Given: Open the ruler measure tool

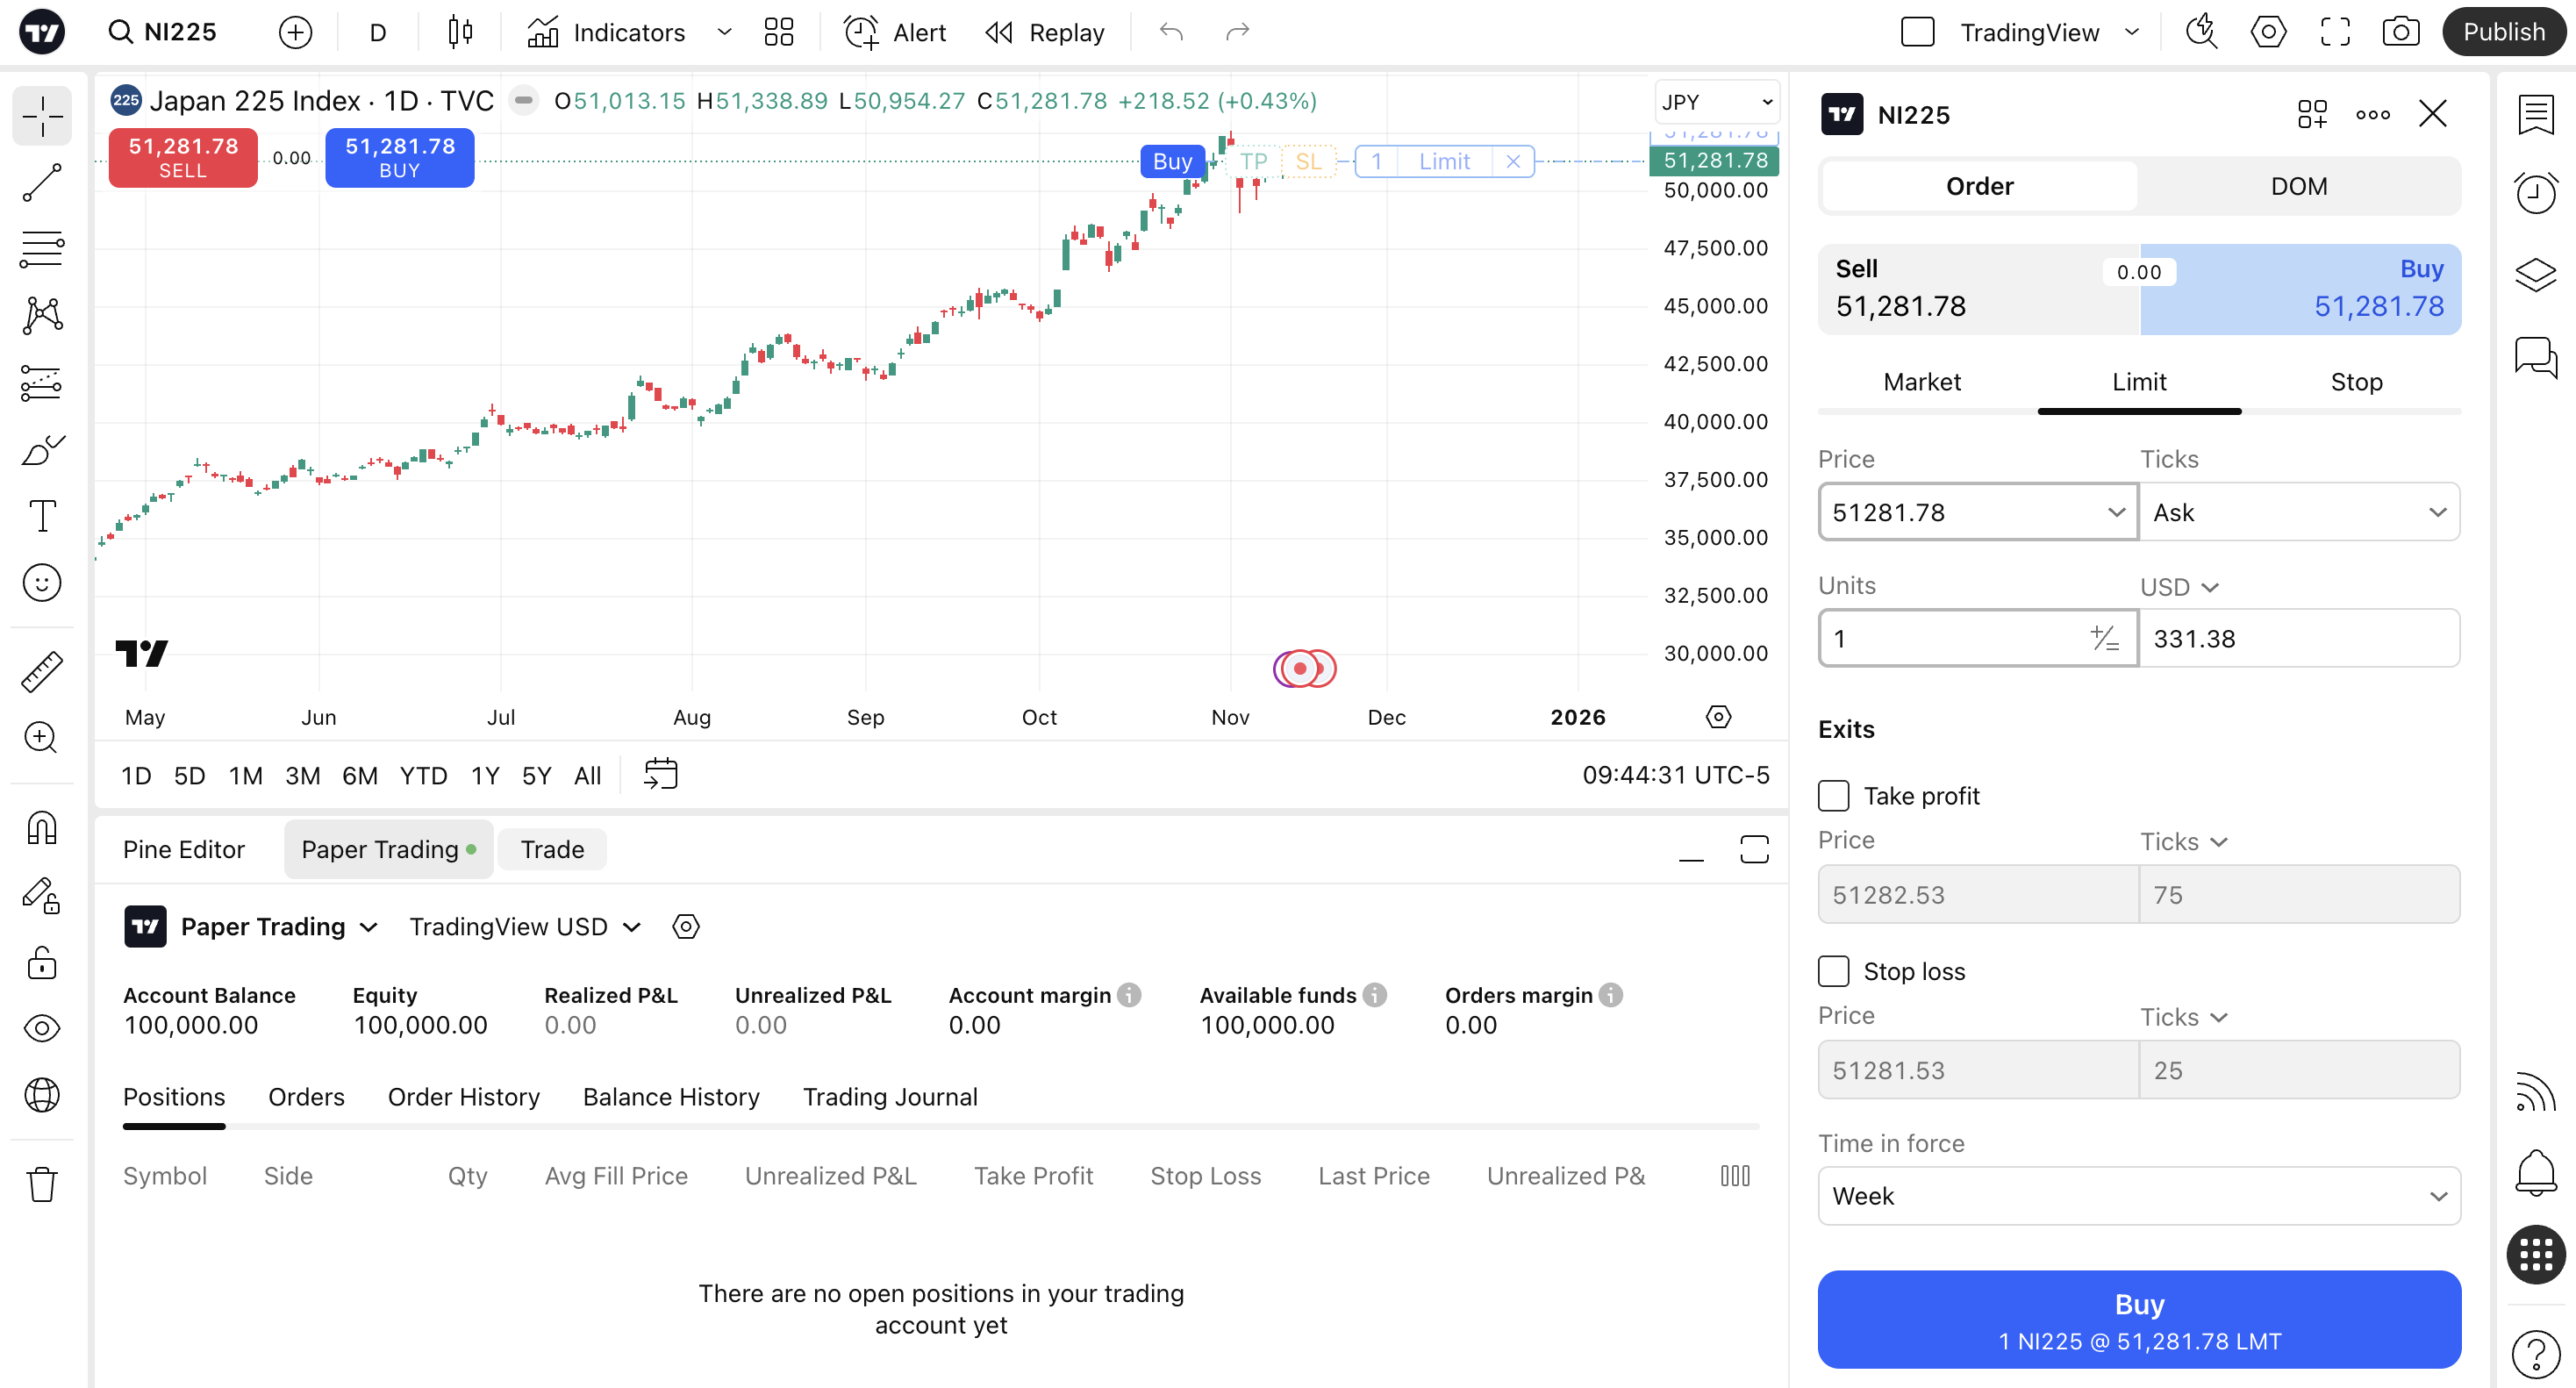Looking at the screenshot, I should pos(42,671).
